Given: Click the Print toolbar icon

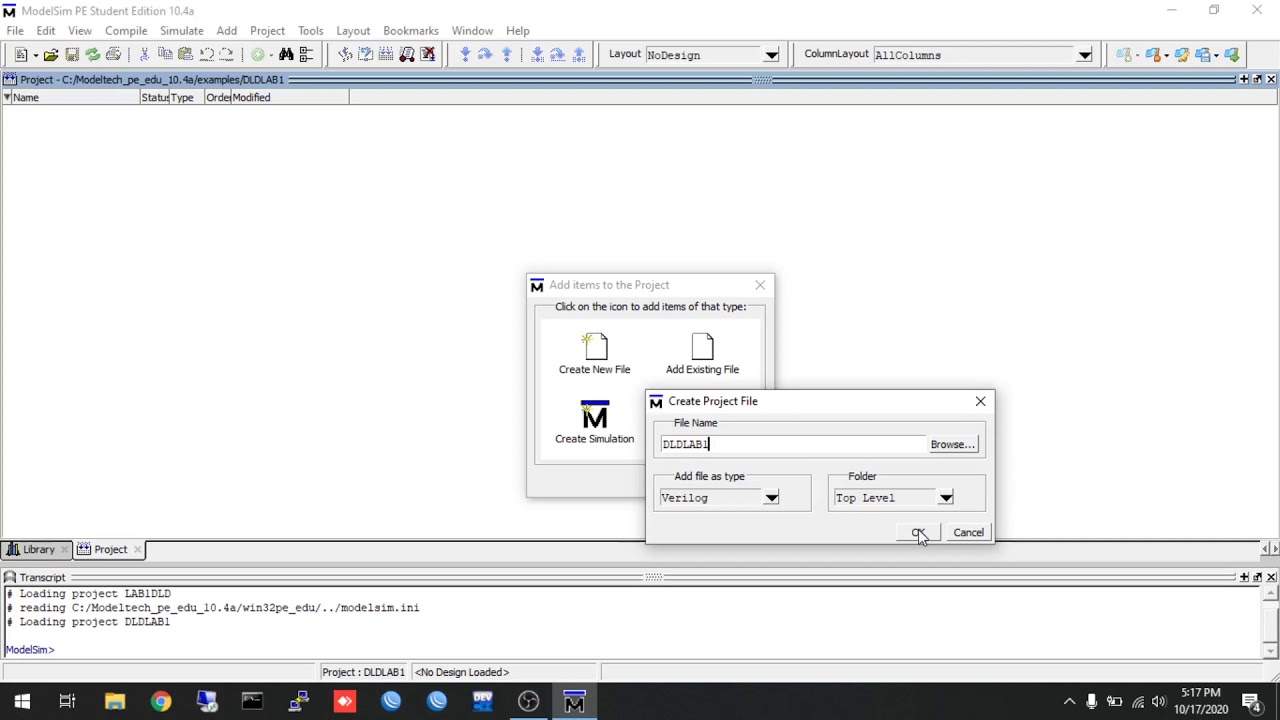Looking at the screenshot, I should coord(114,55).
